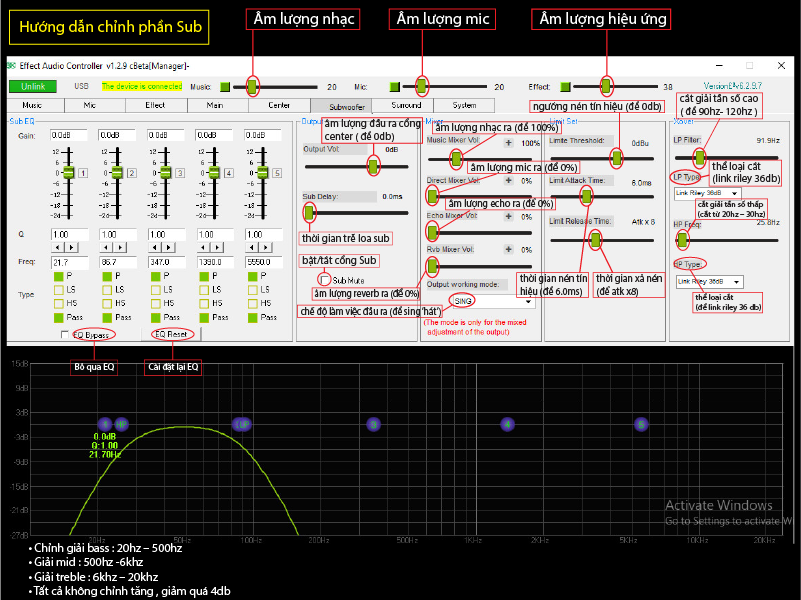Screen dimensions: 801x600
Task: Decrease Q of the 86.7 band with left arrow
Action: click(x=106, y=248)
